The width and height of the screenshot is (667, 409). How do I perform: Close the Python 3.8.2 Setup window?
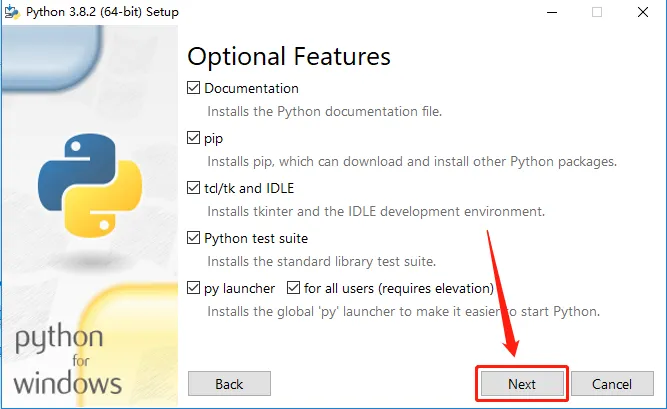click(643, 12)
